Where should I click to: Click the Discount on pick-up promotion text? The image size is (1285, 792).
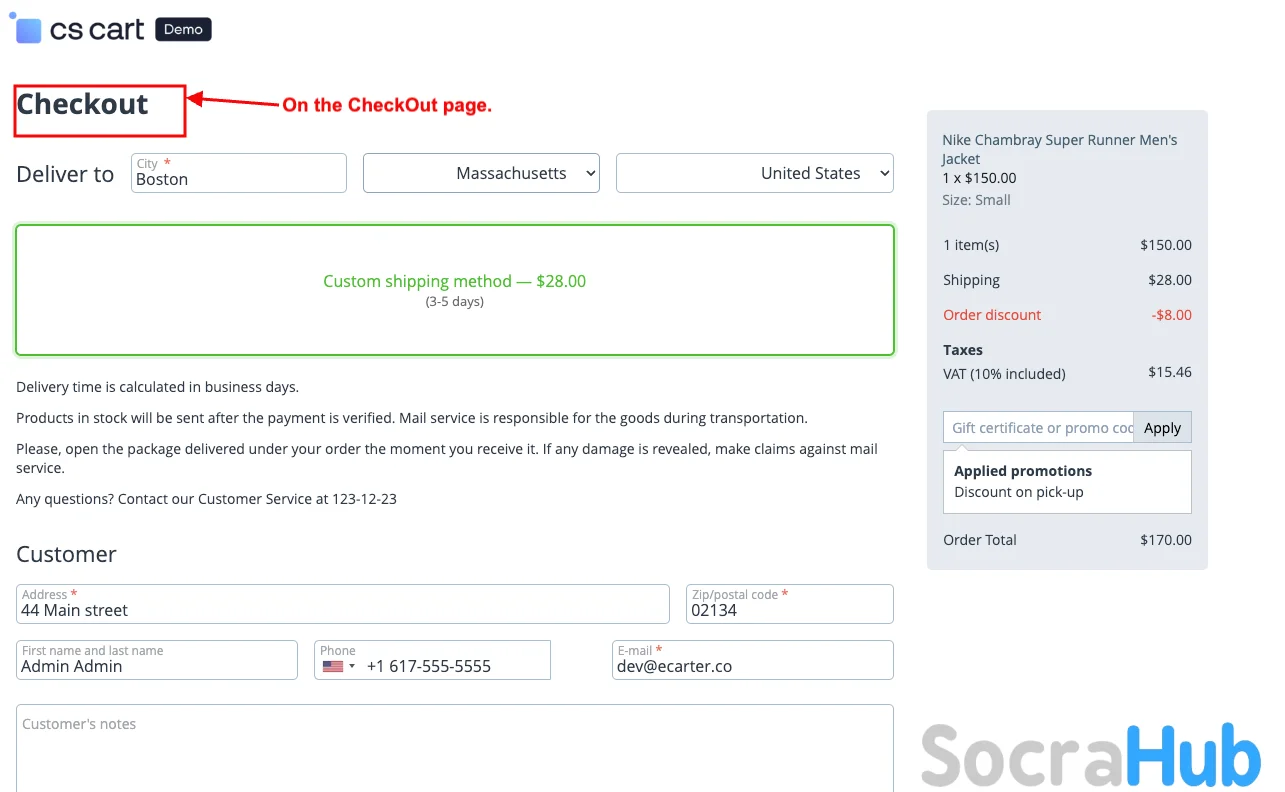click(1018, 492)
